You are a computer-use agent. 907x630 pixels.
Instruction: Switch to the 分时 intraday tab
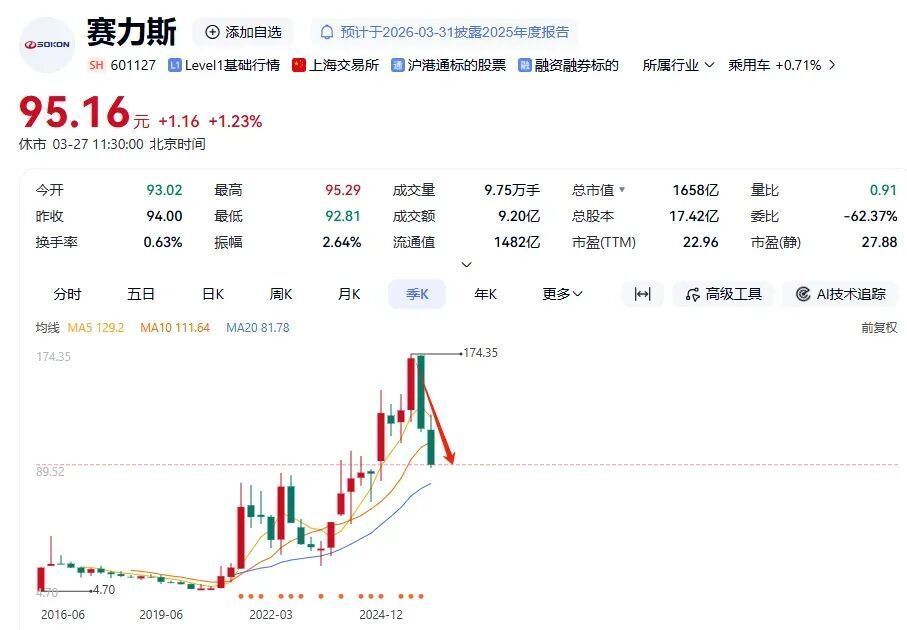67,294
